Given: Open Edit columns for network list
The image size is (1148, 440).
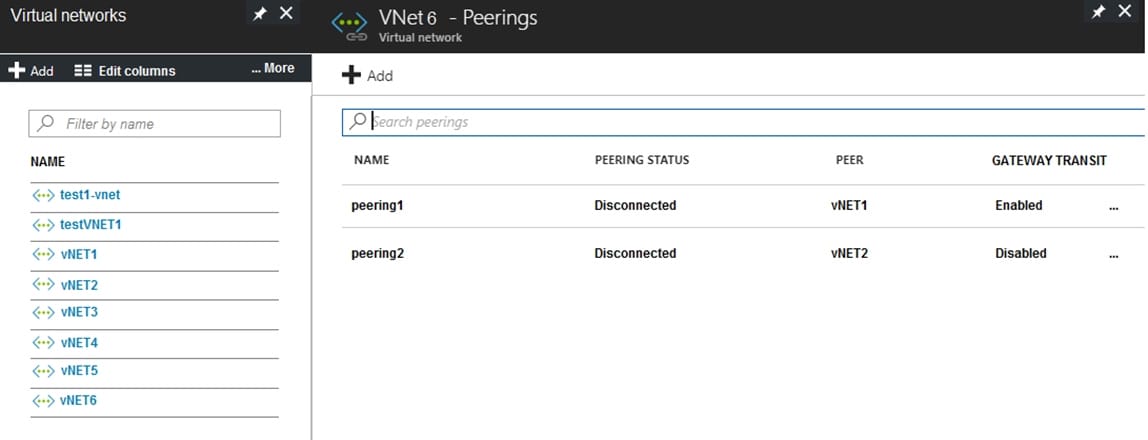Looking at the screenshot, I should [125, 71].
